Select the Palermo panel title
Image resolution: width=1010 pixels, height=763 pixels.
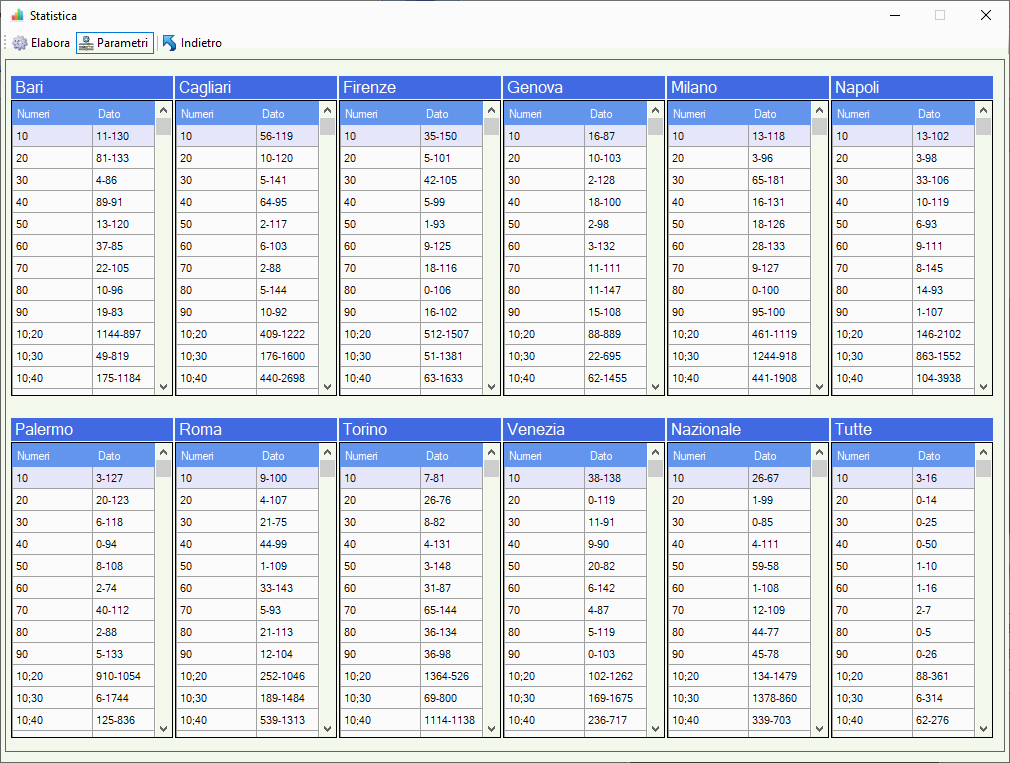coord(92,429)
